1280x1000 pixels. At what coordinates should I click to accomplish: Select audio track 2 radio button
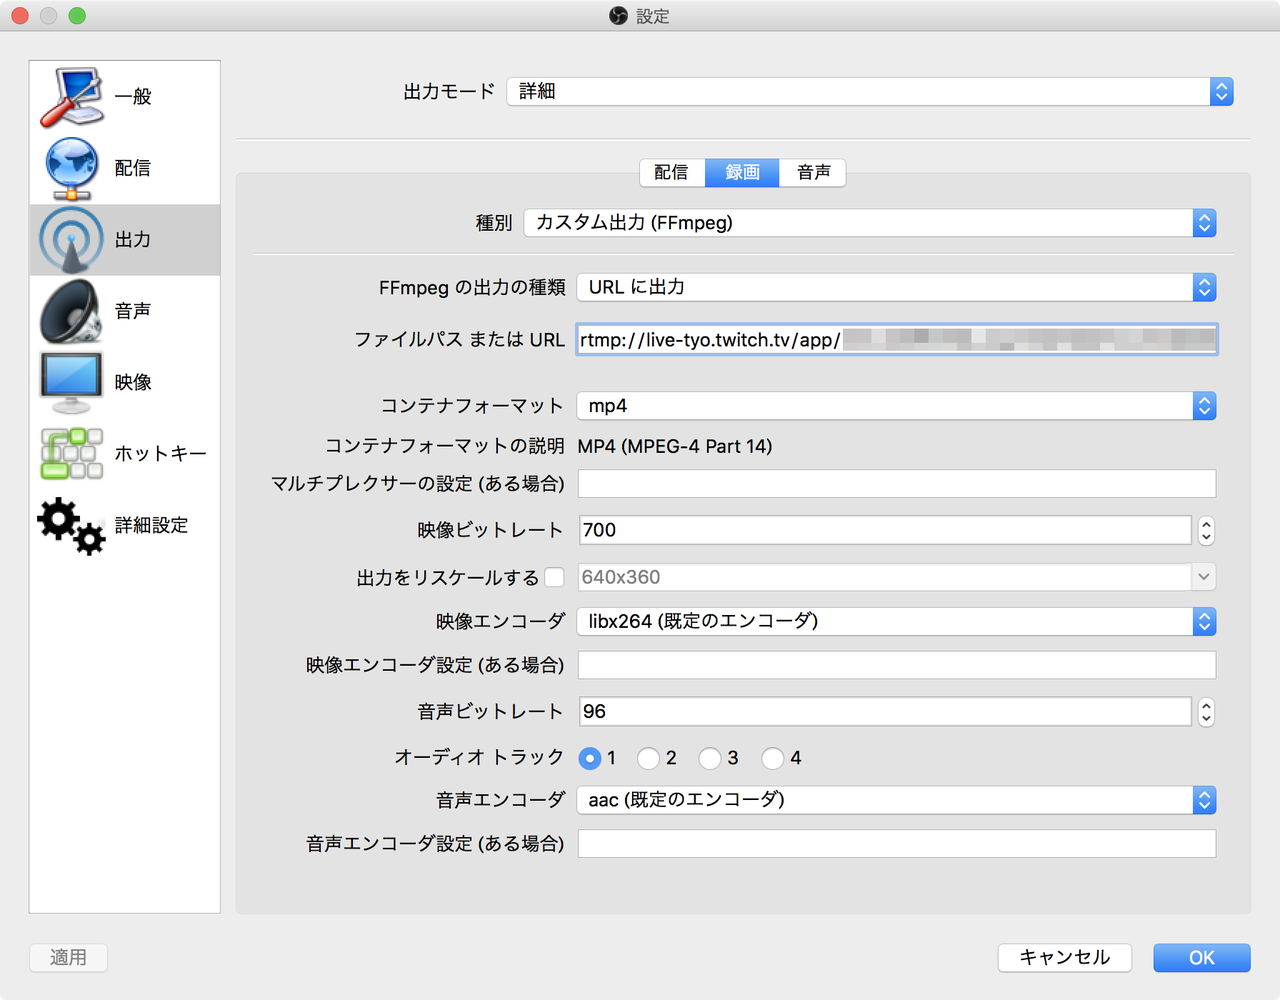tap(648, 758)
